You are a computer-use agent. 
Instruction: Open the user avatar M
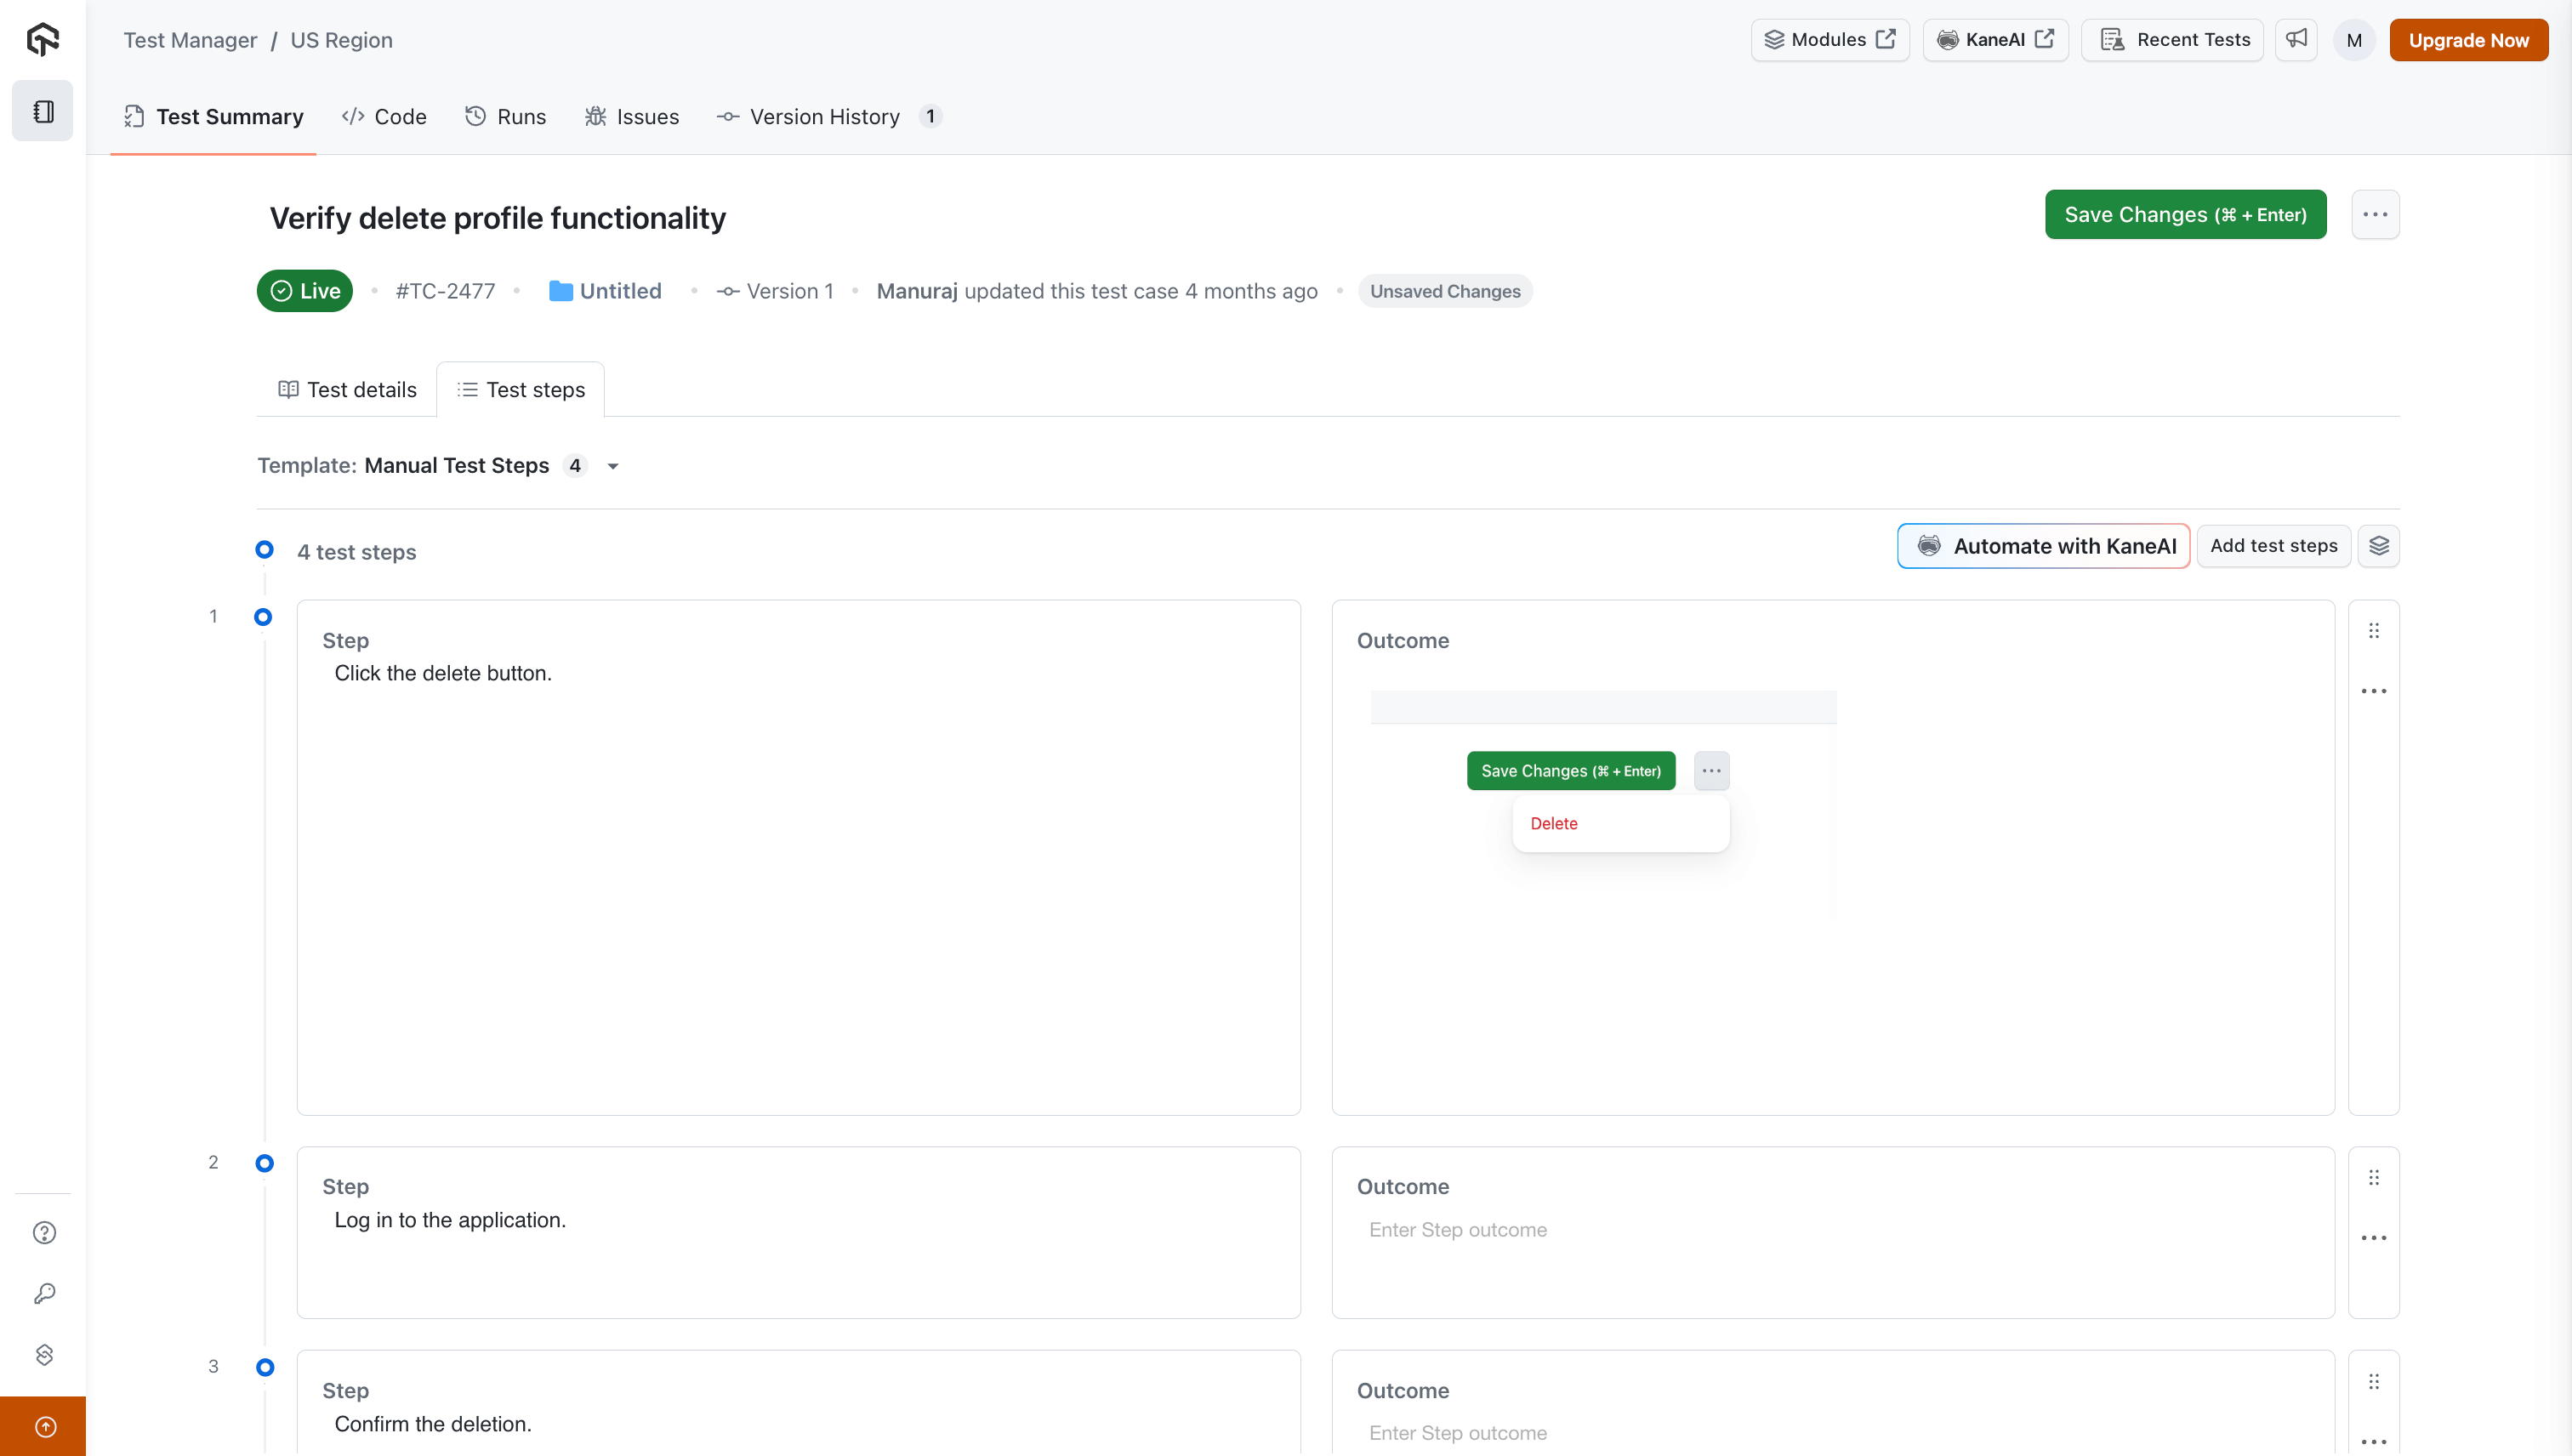coord(2354,40)
